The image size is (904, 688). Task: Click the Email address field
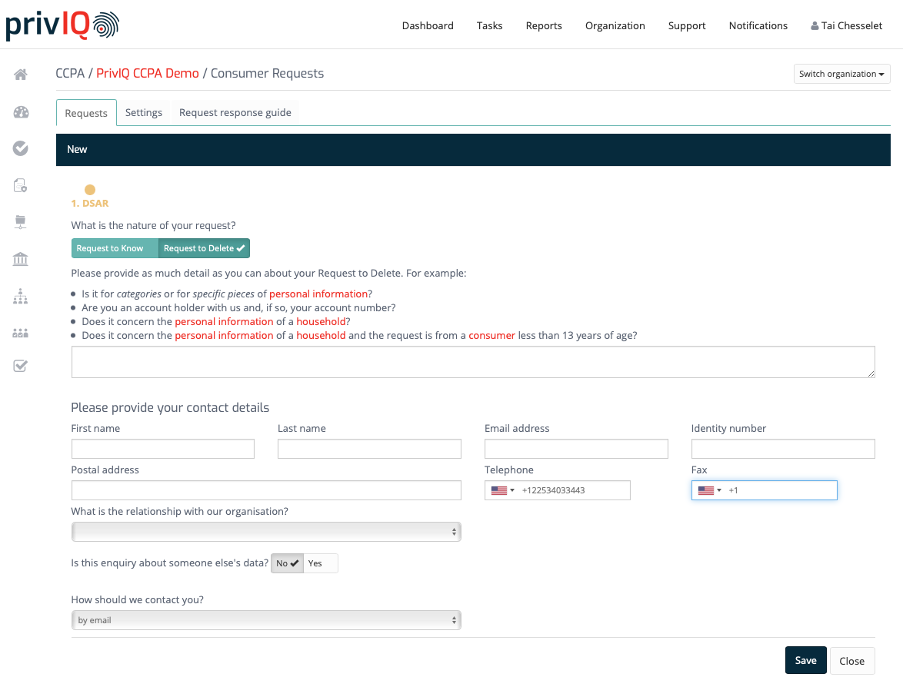coord(576,449)
